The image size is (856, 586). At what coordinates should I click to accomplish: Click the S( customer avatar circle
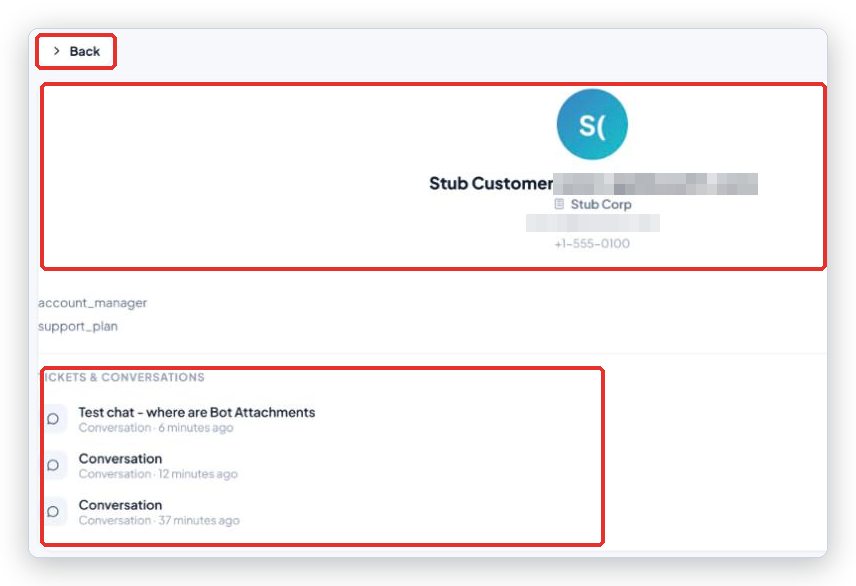tap(592, 125)
